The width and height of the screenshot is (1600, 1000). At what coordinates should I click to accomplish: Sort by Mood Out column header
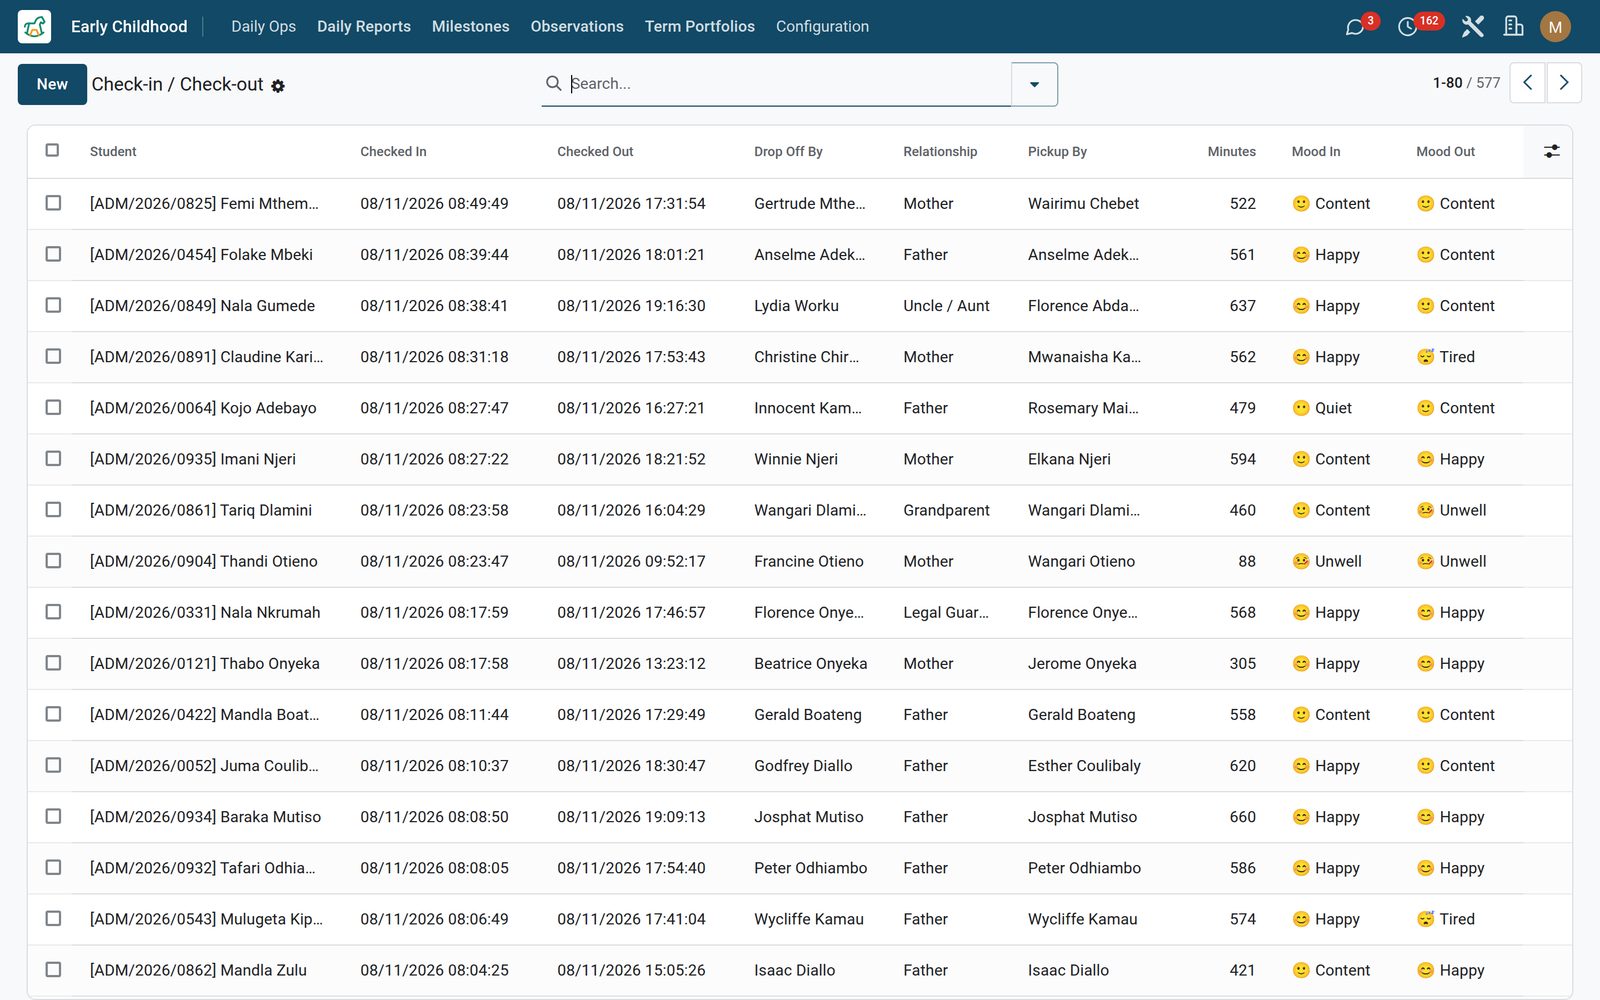[1445, 151]
